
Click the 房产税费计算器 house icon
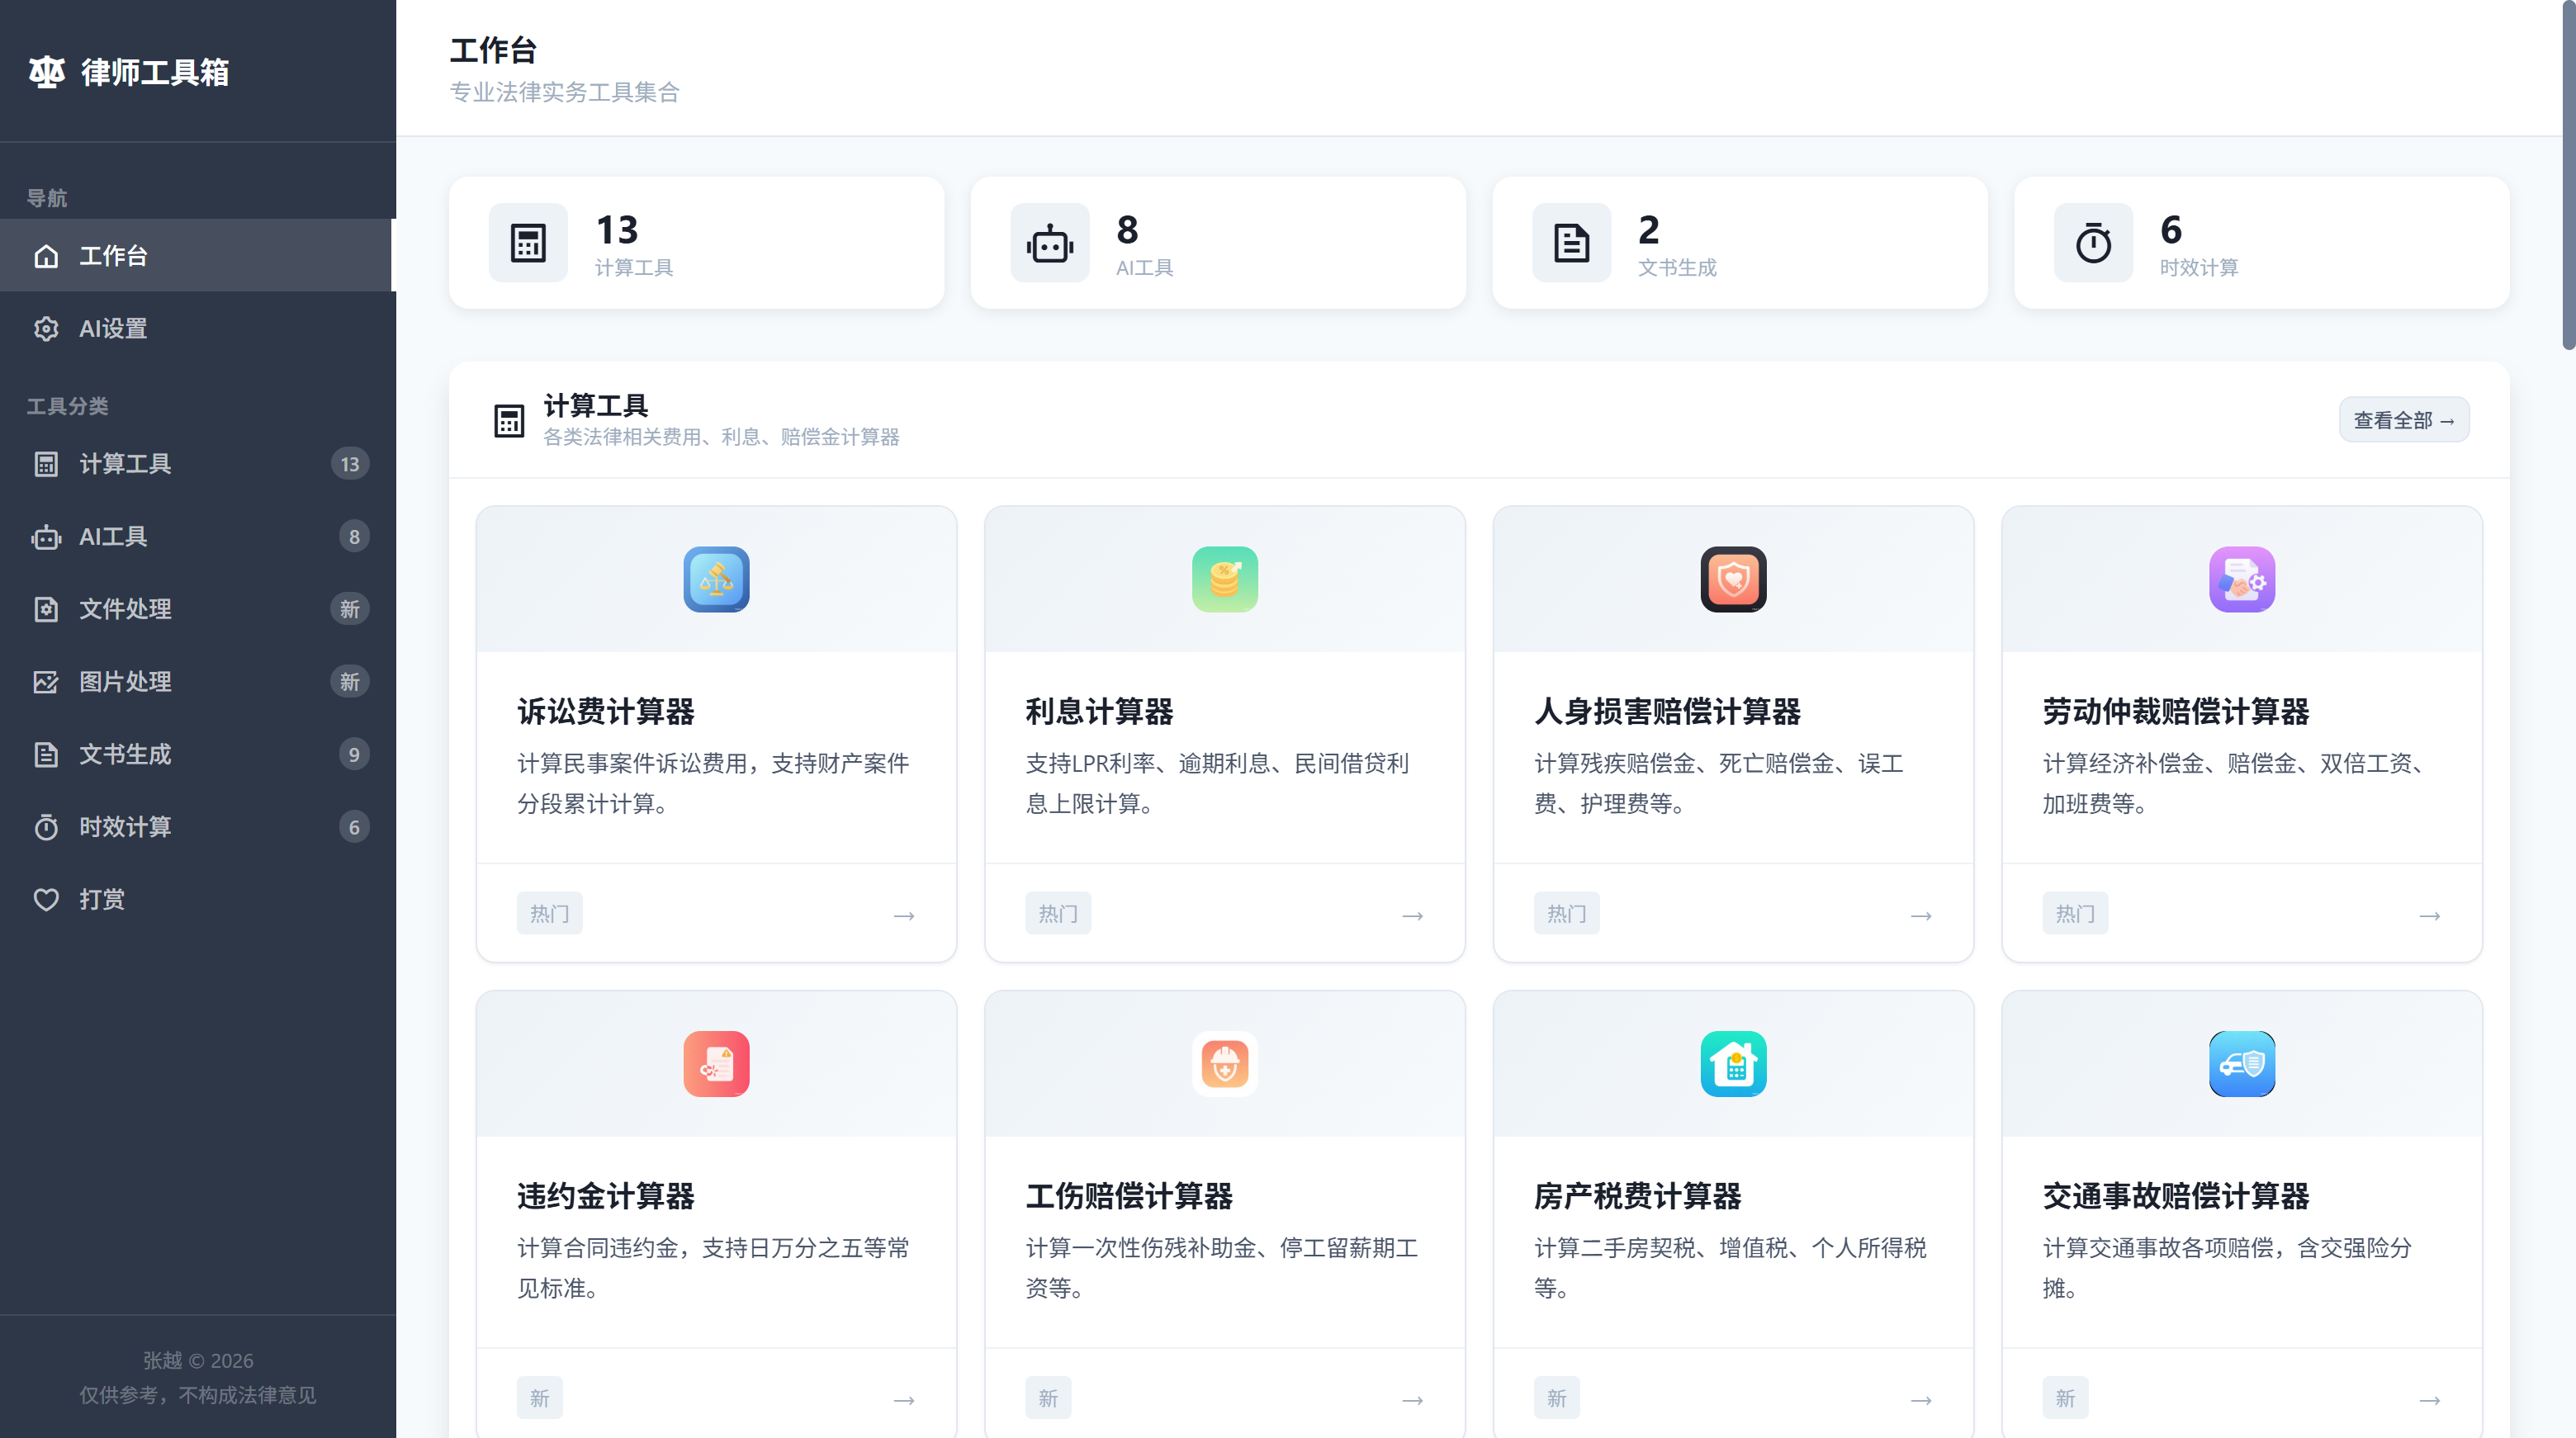1733,1063
